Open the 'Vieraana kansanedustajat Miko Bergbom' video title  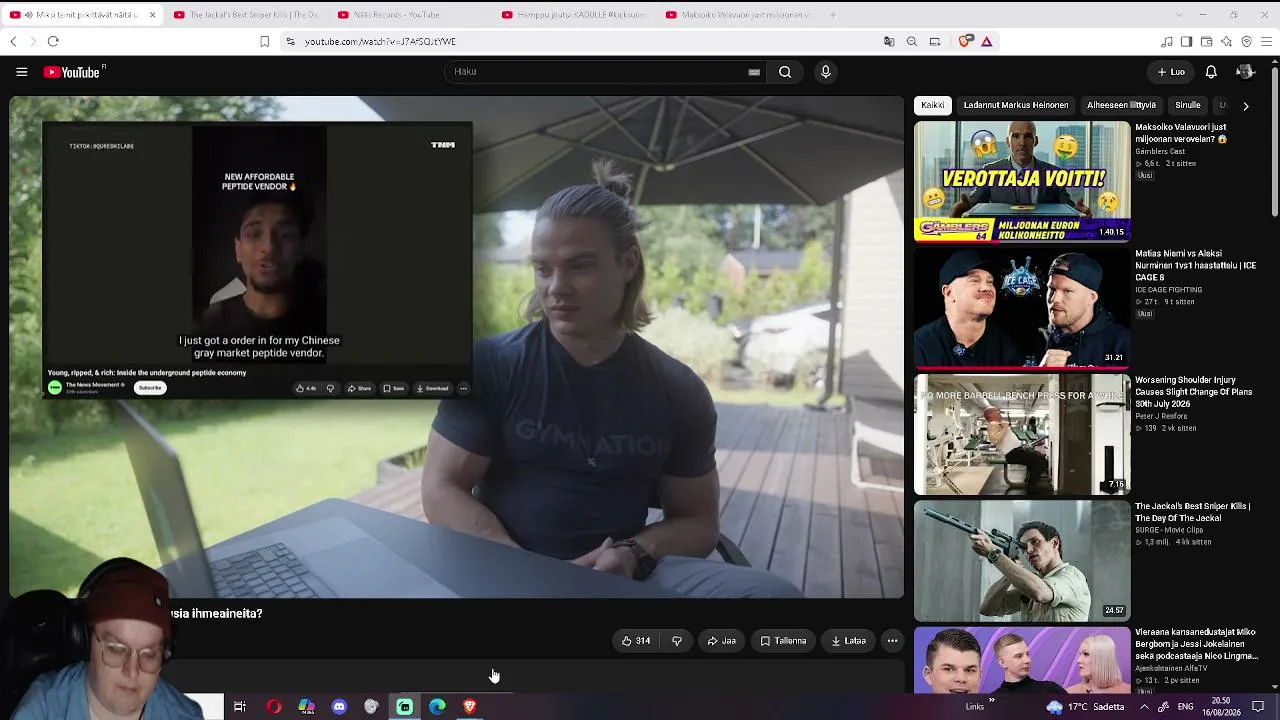(x=1196, y=644)
